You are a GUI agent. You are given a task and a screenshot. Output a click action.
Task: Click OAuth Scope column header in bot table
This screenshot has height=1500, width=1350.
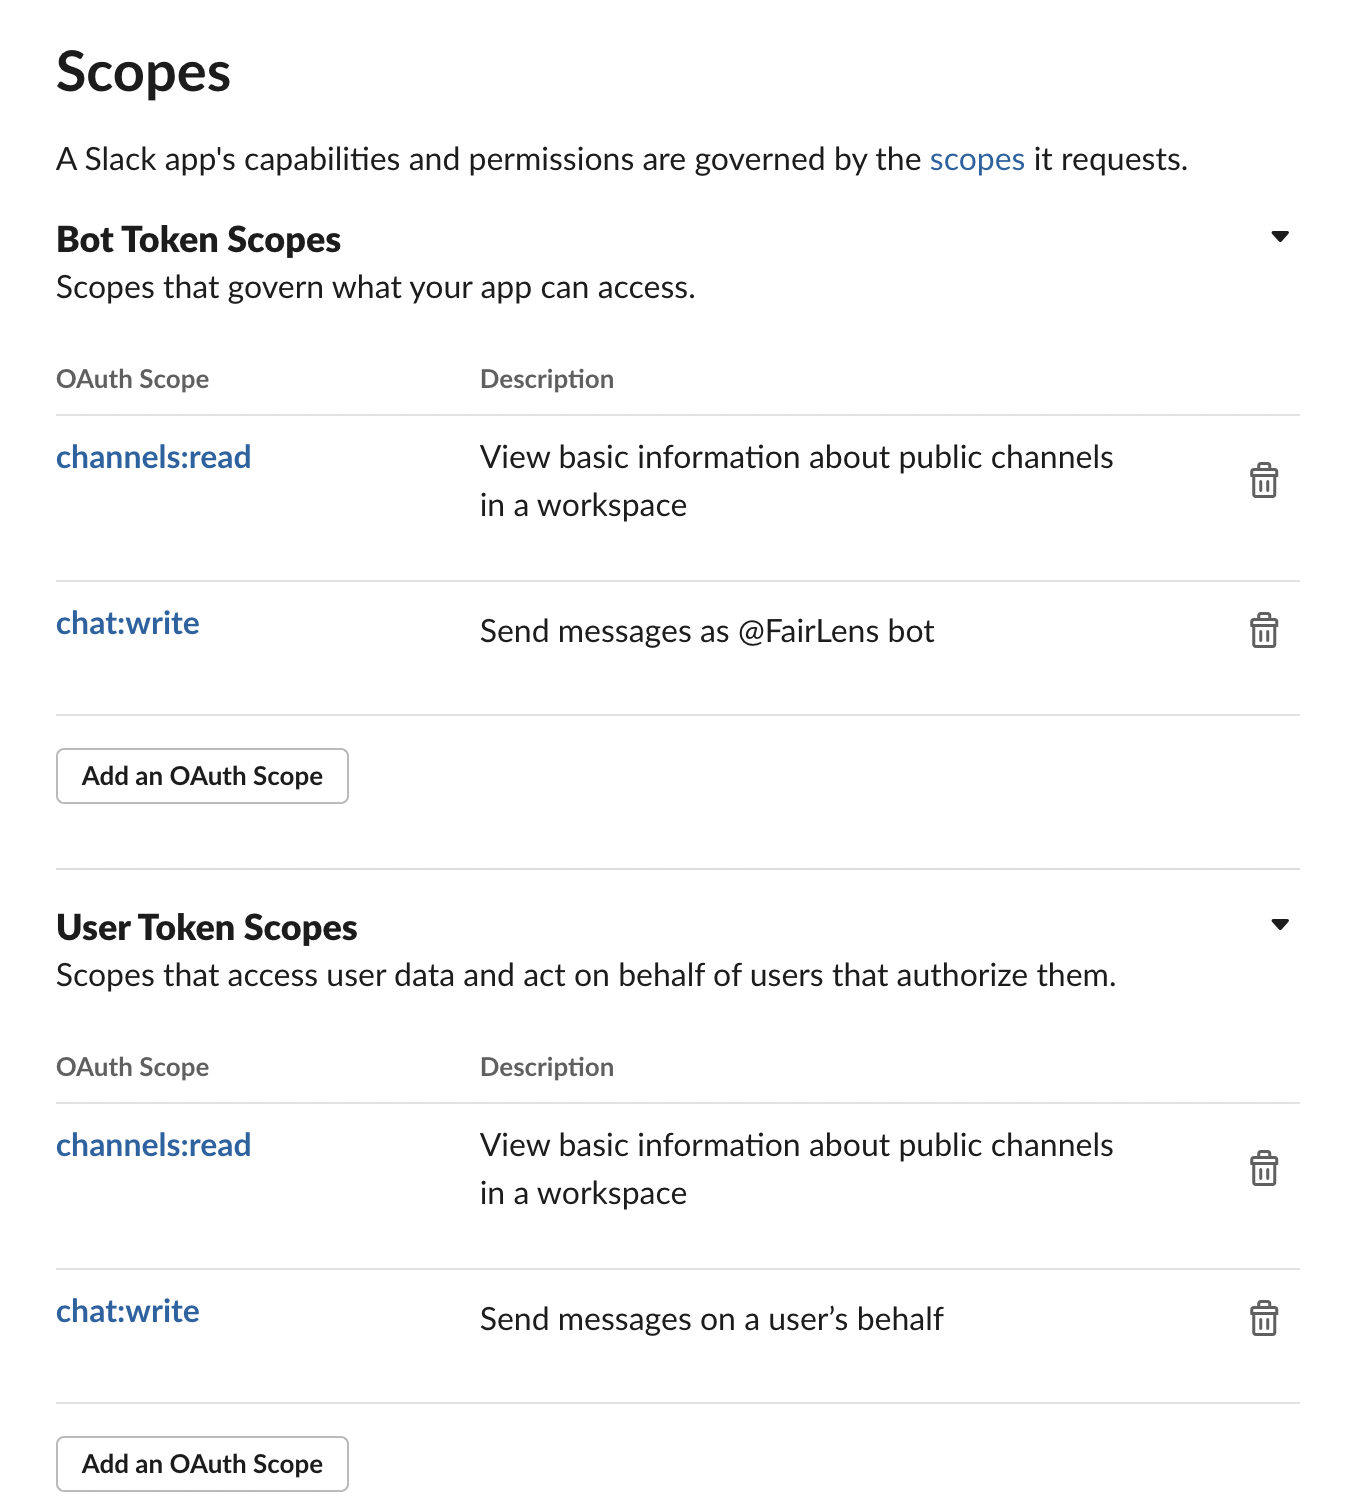coord(132,380)
